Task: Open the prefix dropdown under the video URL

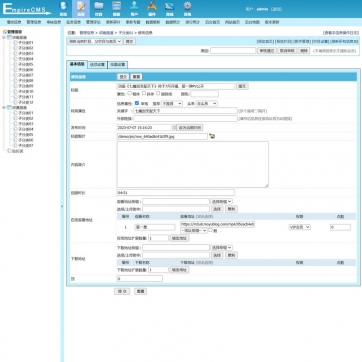Action: 194,230
